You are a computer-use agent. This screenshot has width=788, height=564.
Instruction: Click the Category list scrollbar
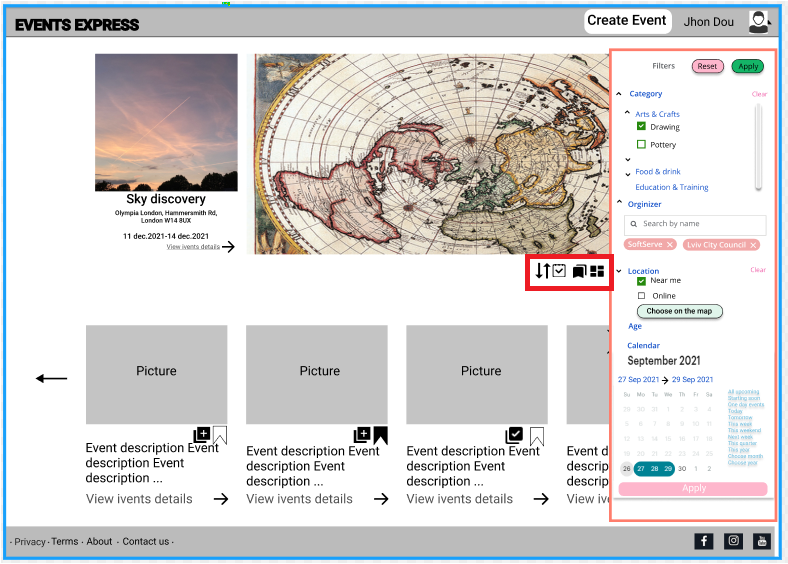[758, 147]
